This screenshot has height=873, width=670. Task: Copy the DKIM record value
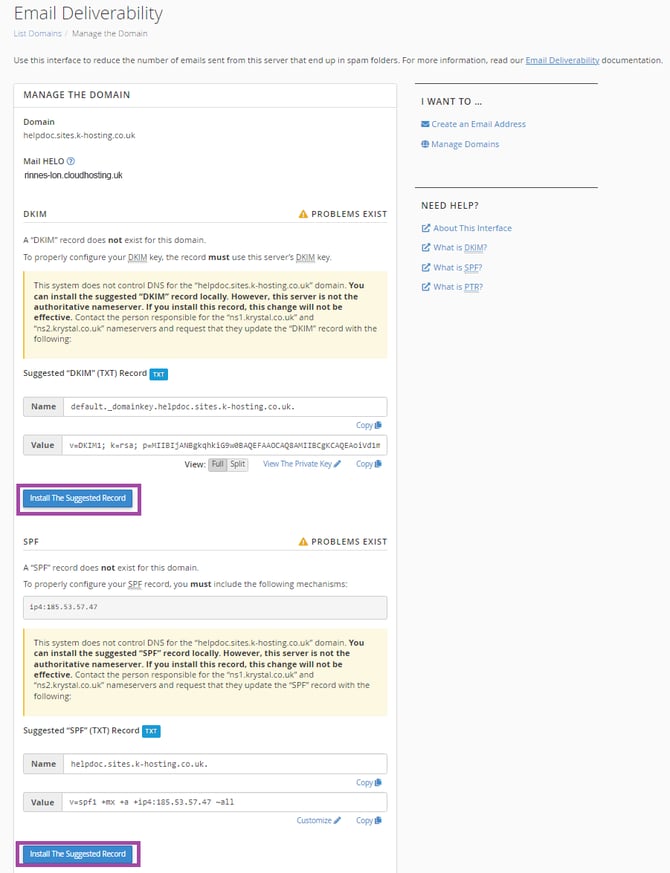click(369, 464)
